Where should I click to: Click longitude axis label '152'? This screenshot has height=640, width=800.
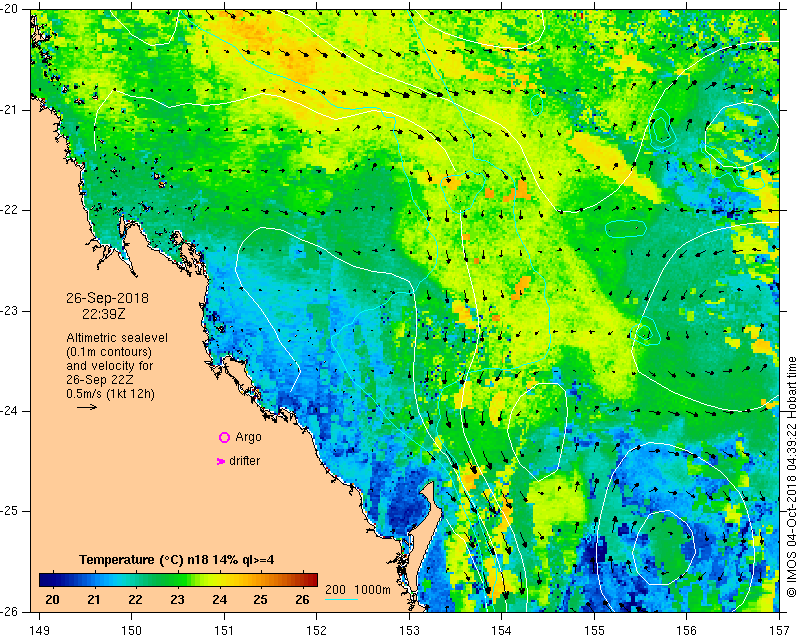point(316,631)
